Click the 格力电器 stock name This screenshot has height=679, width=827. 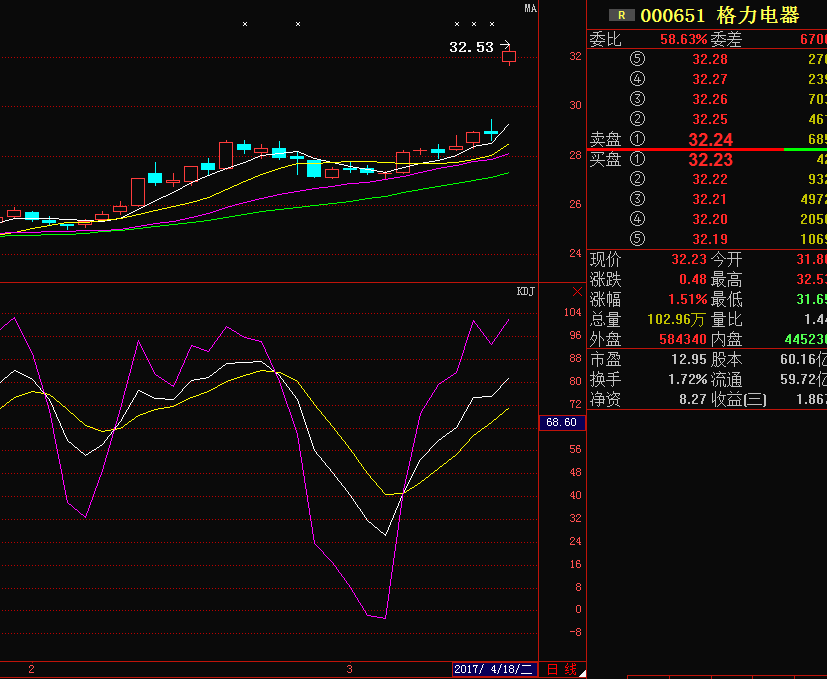pyautogui.click(x=758, y=15)
